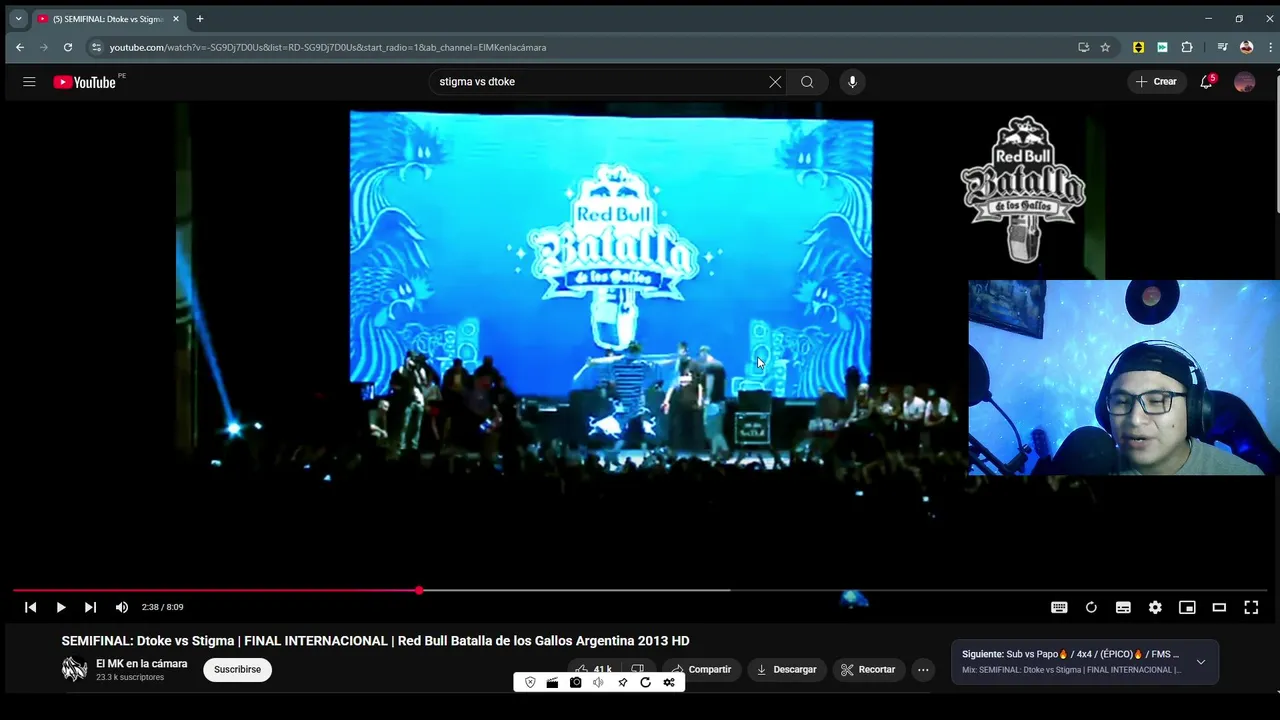Go to YouTube home via the logo
This screenshot has height=720, width=1280.
tap(85, 82)
